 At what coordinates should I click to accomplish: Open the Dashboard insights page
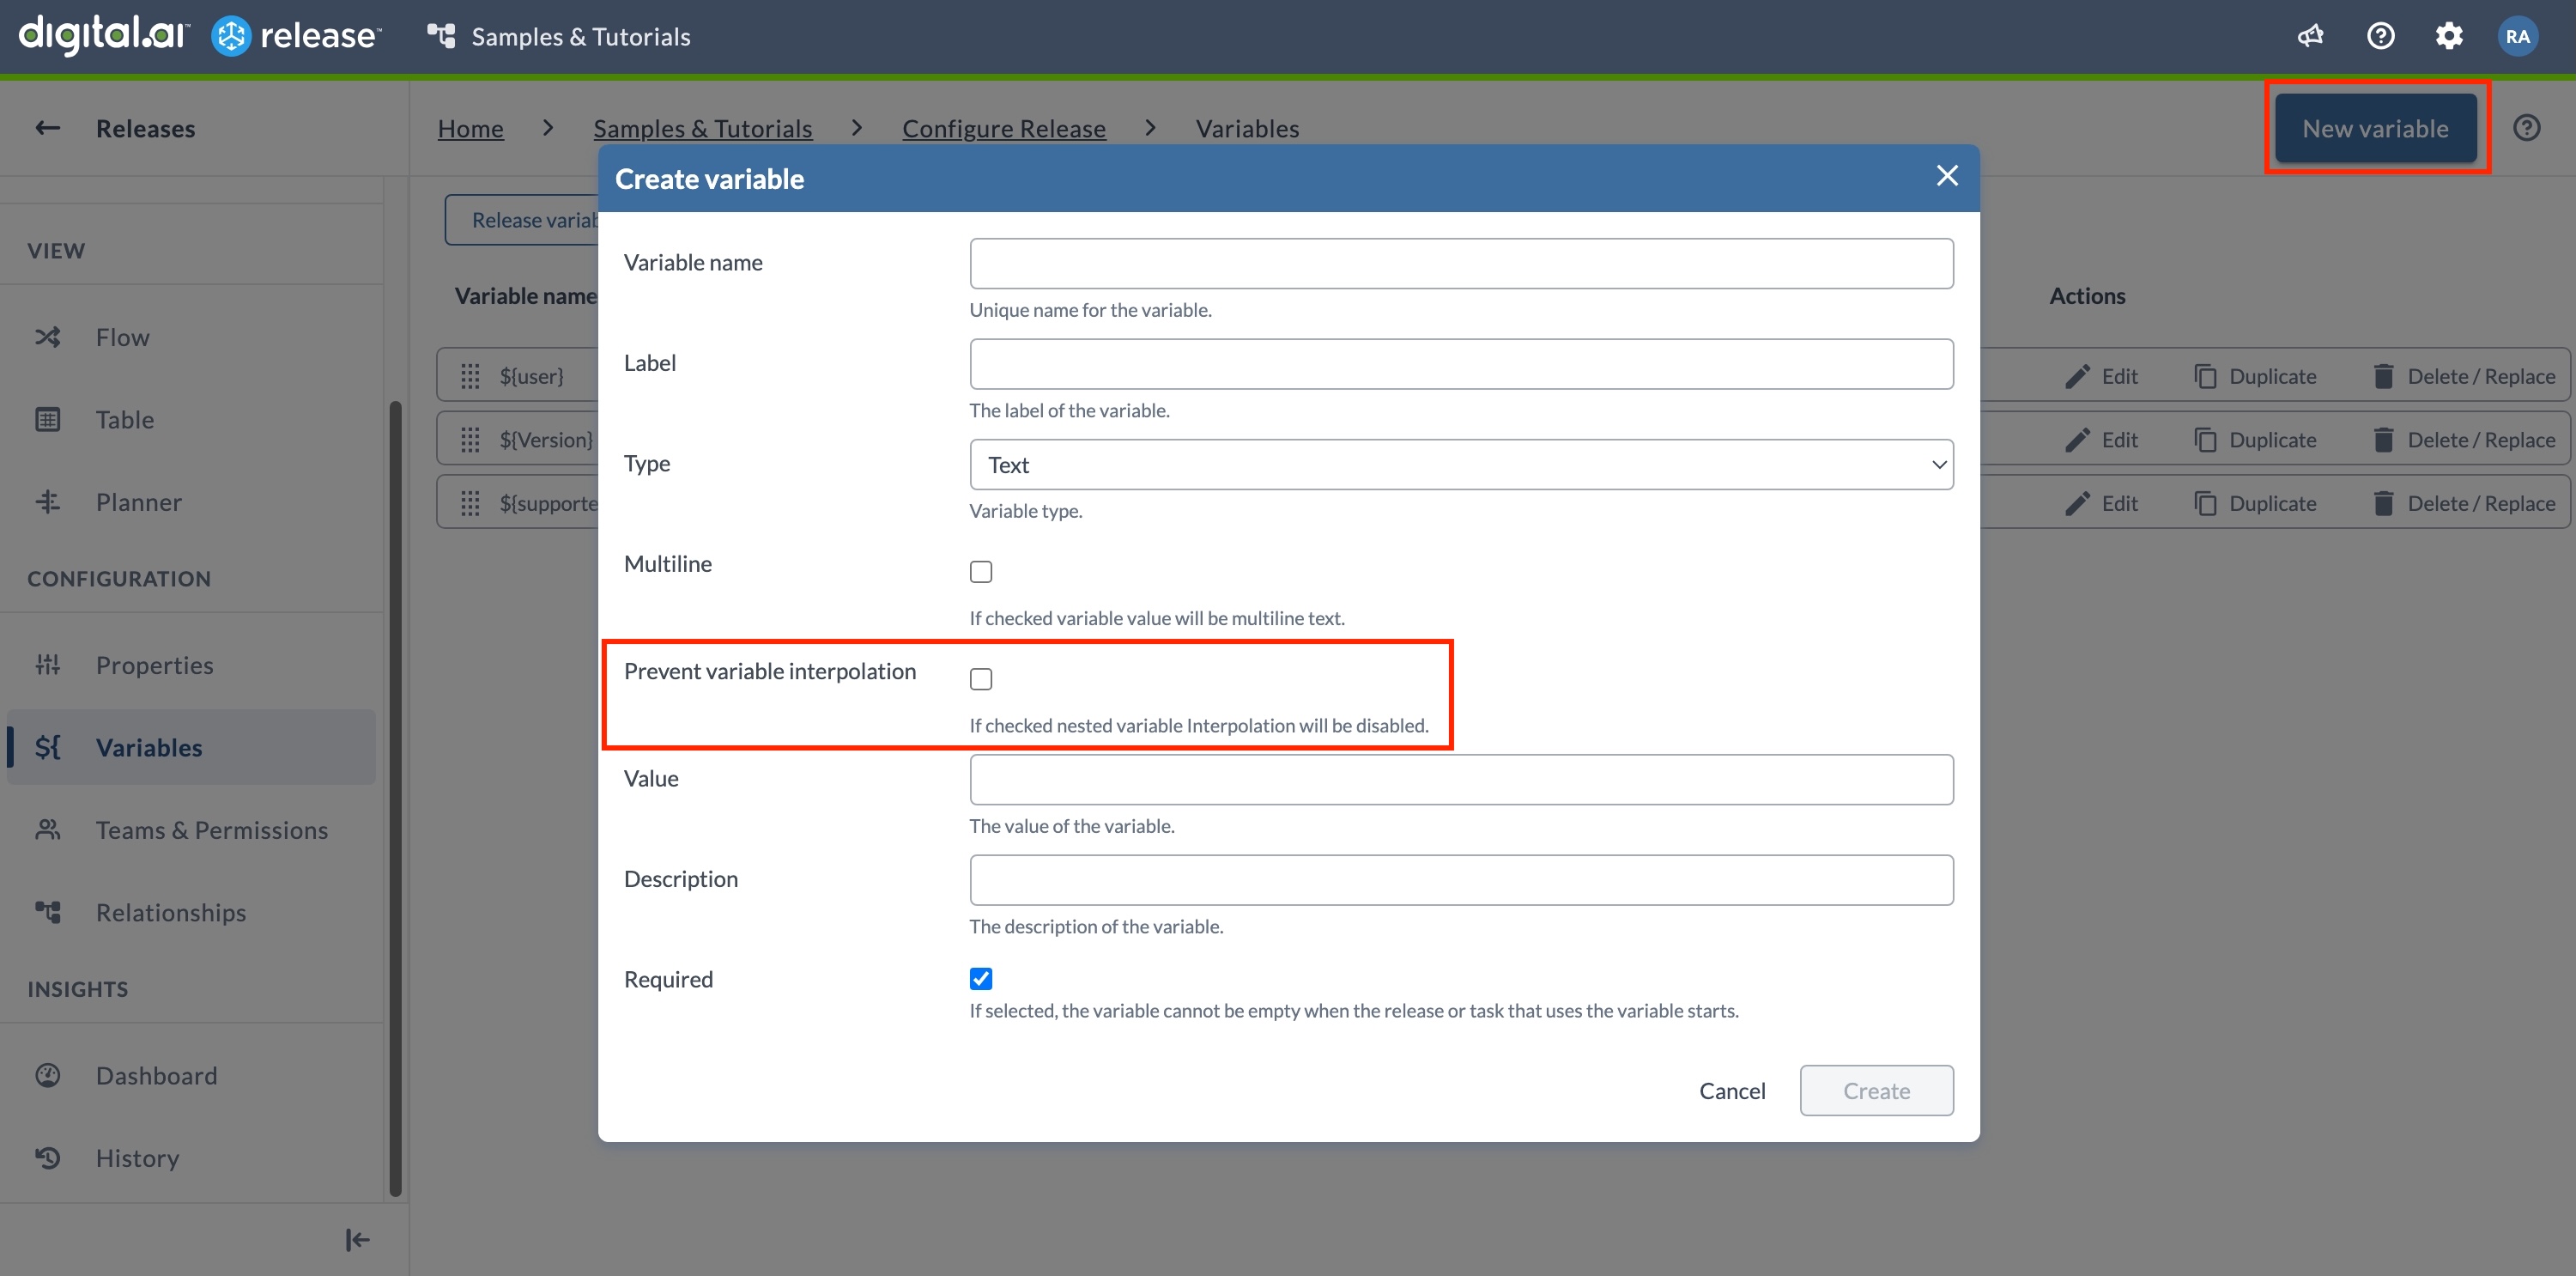[156, 1075]
